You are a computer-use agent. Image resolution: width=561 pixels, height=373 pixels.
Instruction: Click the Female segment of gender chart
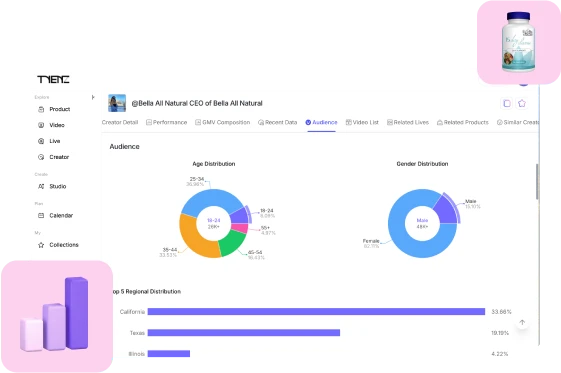404,240
